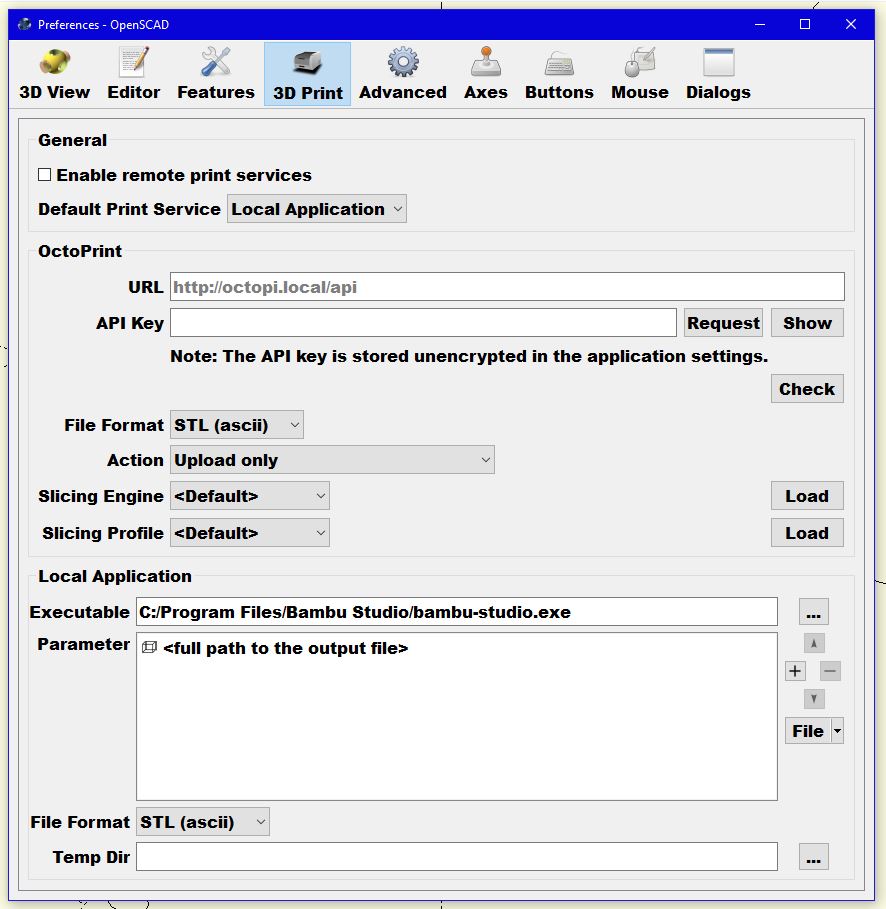This screenshot has height=909, width=886.
Task: Browse for executable with the ellipsis button
Action: point(813,612)
